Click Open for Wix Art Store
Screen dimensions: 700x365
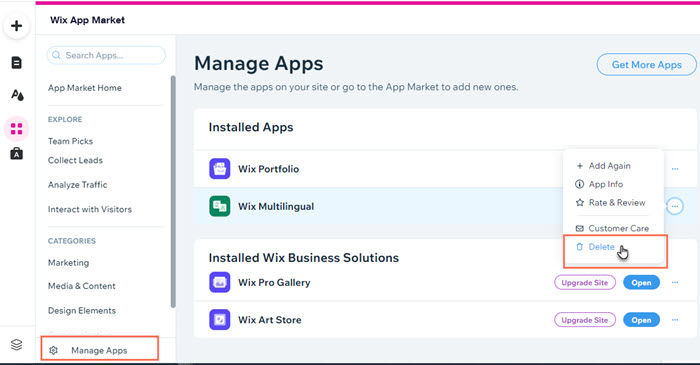point(641,320)
